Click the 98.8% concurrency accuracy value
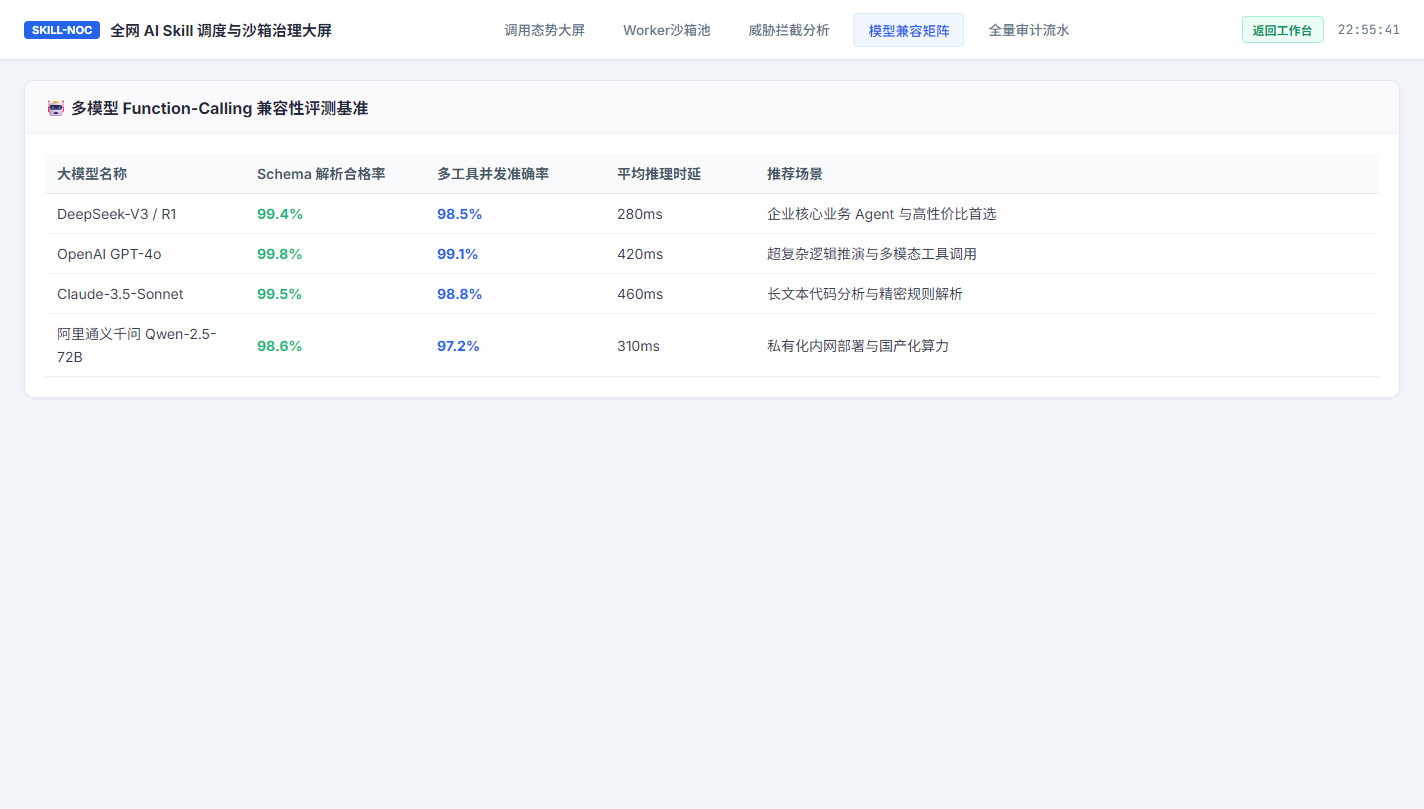 [460, 294]
